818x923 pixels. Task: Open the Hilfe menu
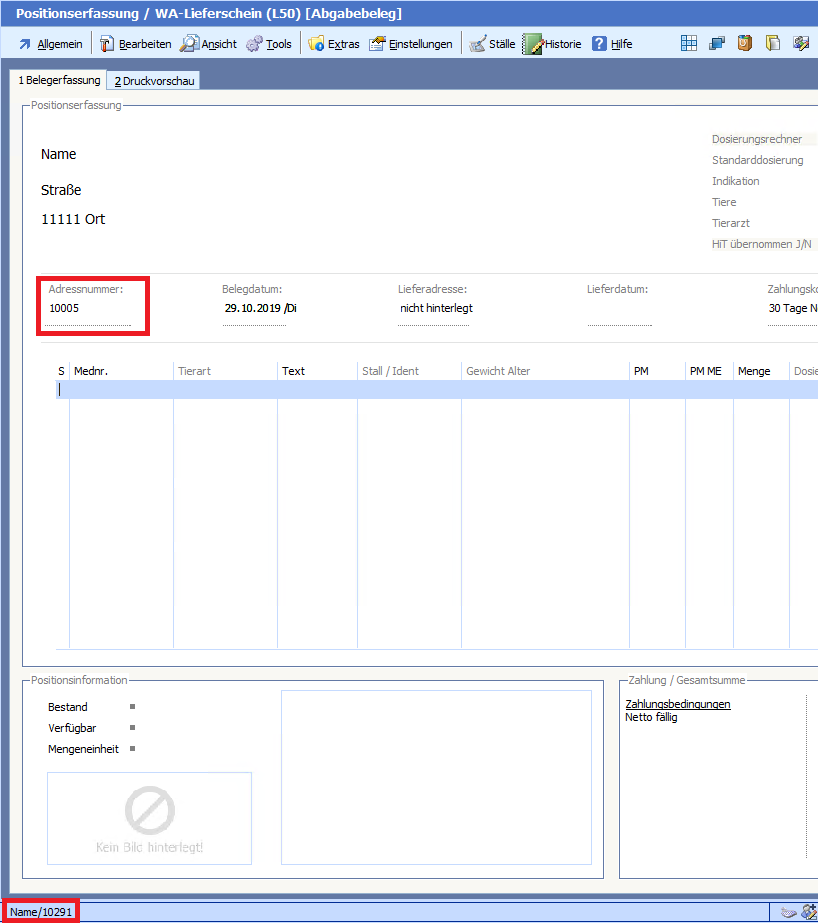[x=612, y=44]
